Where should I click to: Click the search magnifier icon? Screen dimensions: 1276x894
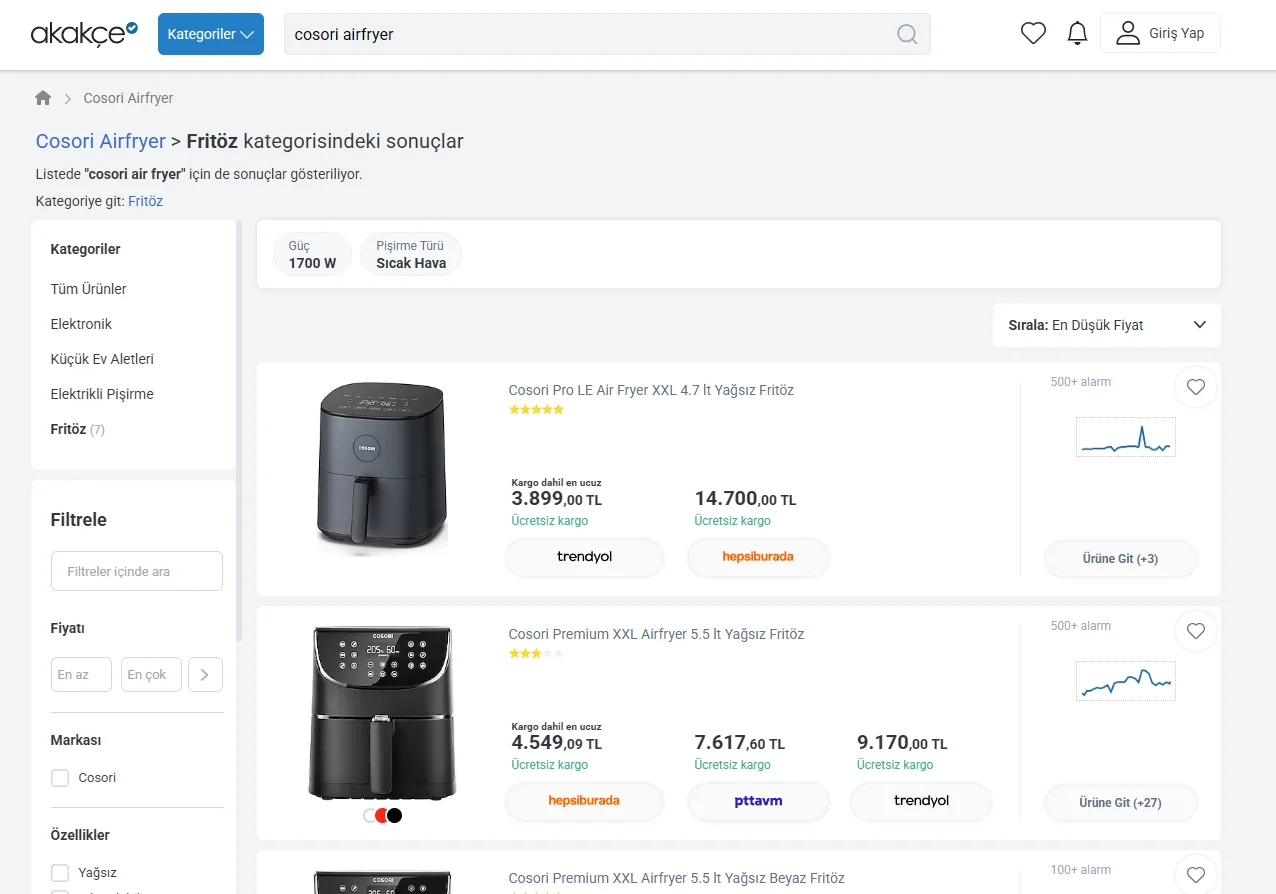pyautogui.click(x=906, y=35)
